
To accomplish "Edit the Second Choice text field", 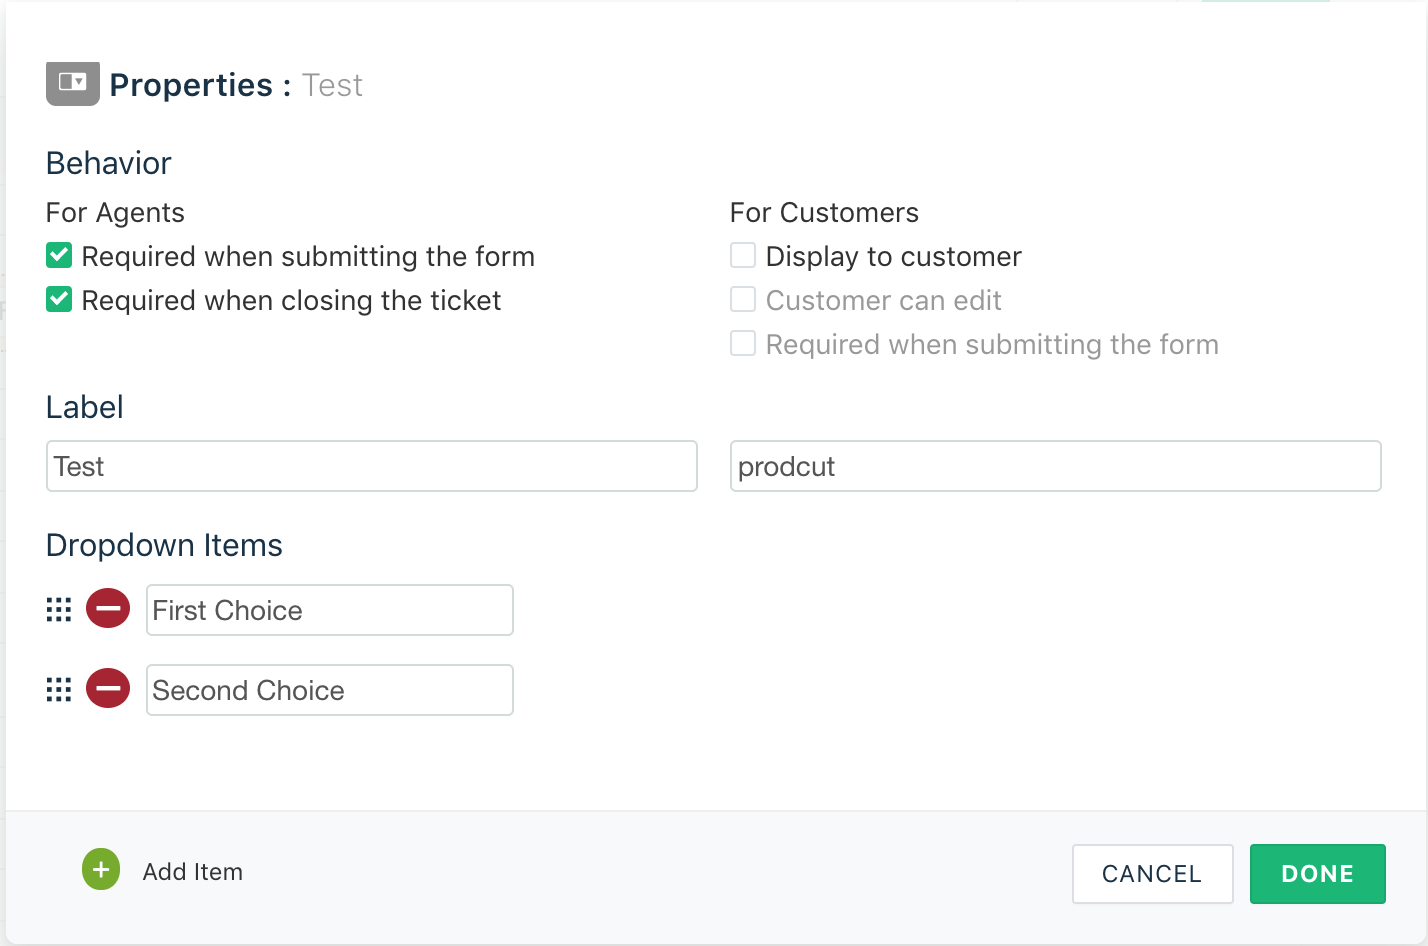I will coord(329,690).
